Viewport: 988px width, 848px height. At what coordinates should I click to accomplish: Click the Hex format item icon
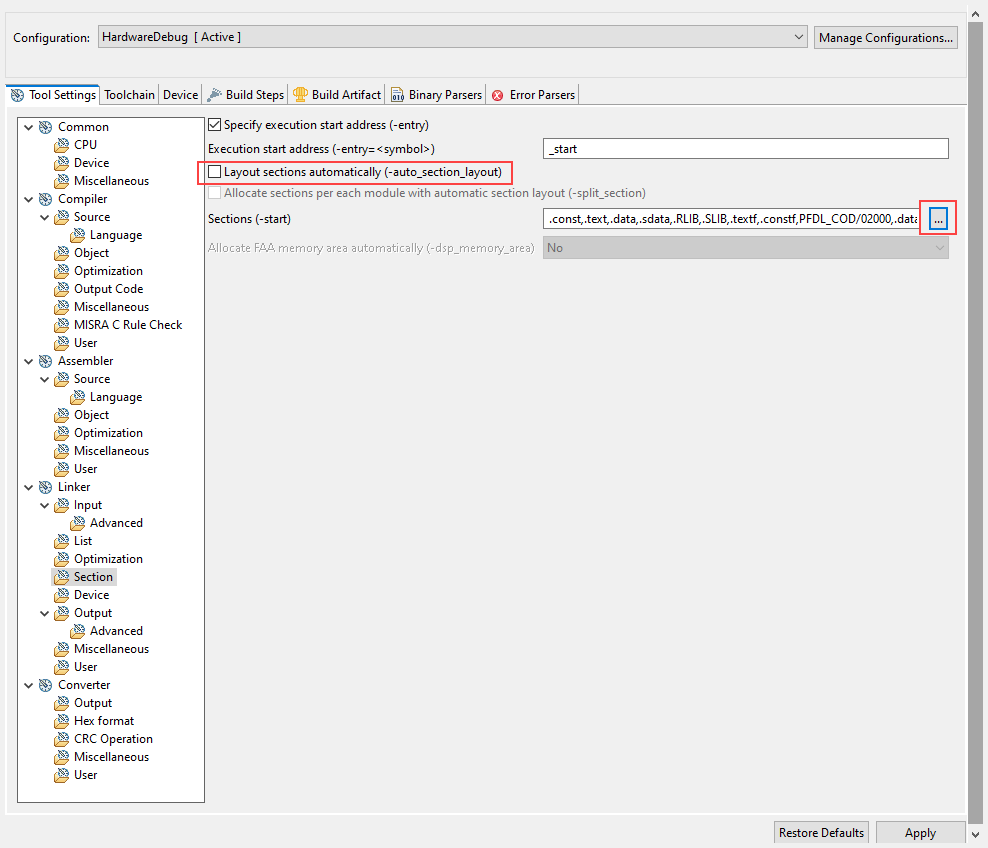pos(62,721)
